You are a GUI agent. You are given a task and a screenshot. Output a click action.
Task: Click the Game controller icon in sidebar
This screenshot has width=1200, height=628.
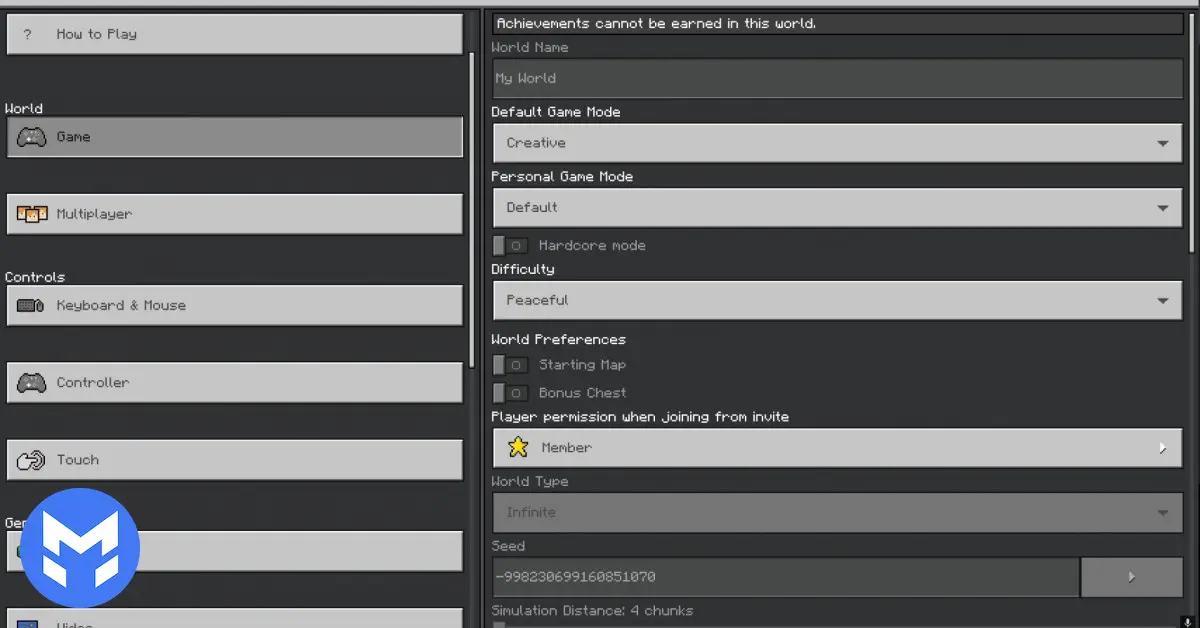point(31,137)
